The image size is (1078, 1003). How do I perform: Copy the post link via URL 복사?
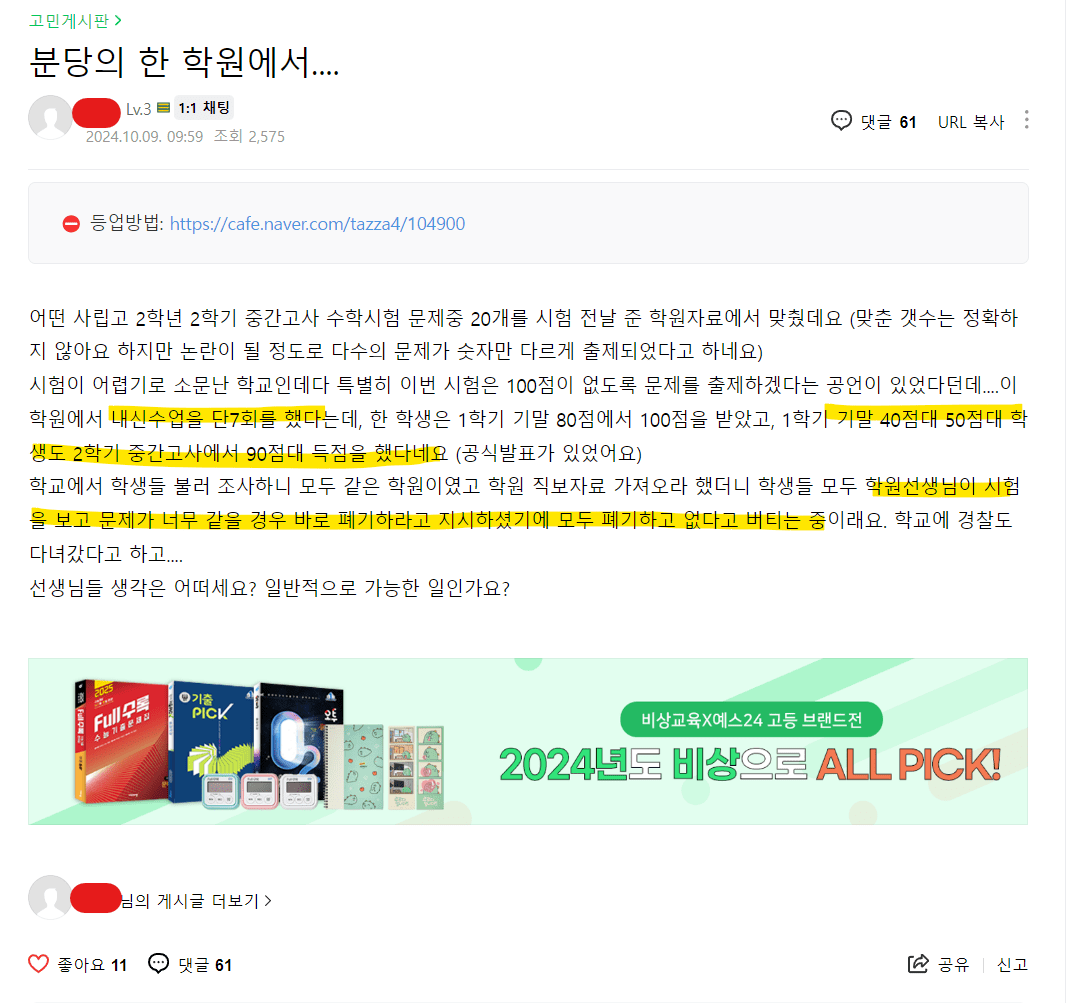971,122
